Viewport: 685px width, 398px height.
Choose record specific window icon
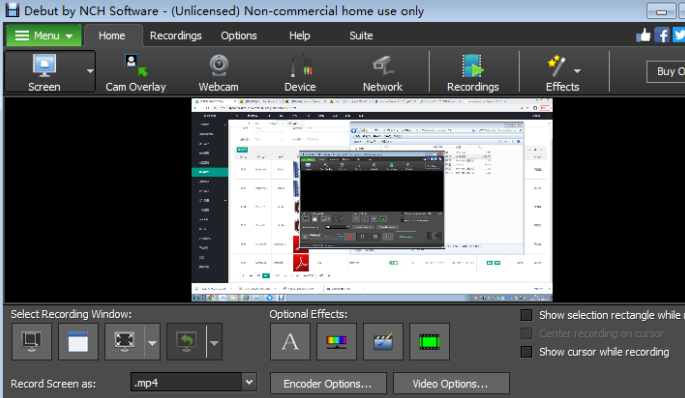78,342
